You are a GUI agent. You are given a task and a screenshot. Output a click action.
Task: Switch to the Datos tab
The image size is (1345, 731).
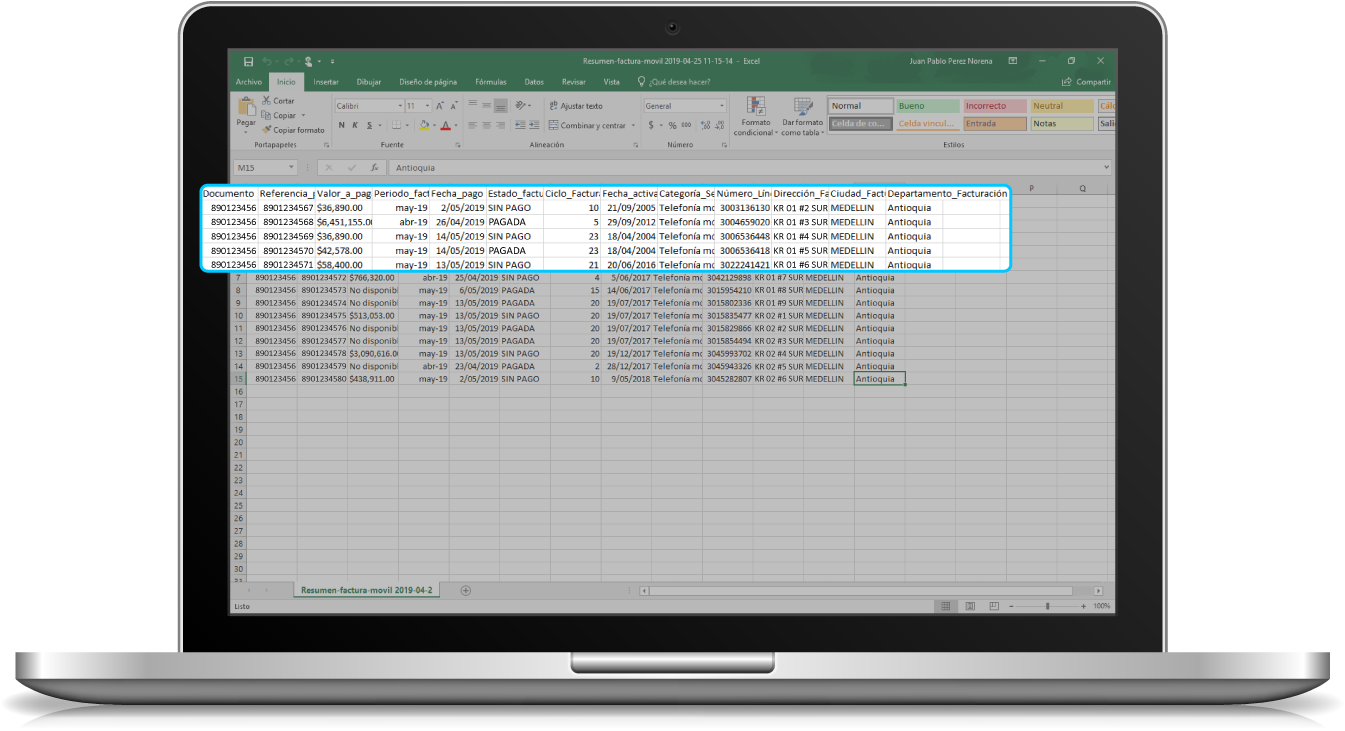point(534,82)
